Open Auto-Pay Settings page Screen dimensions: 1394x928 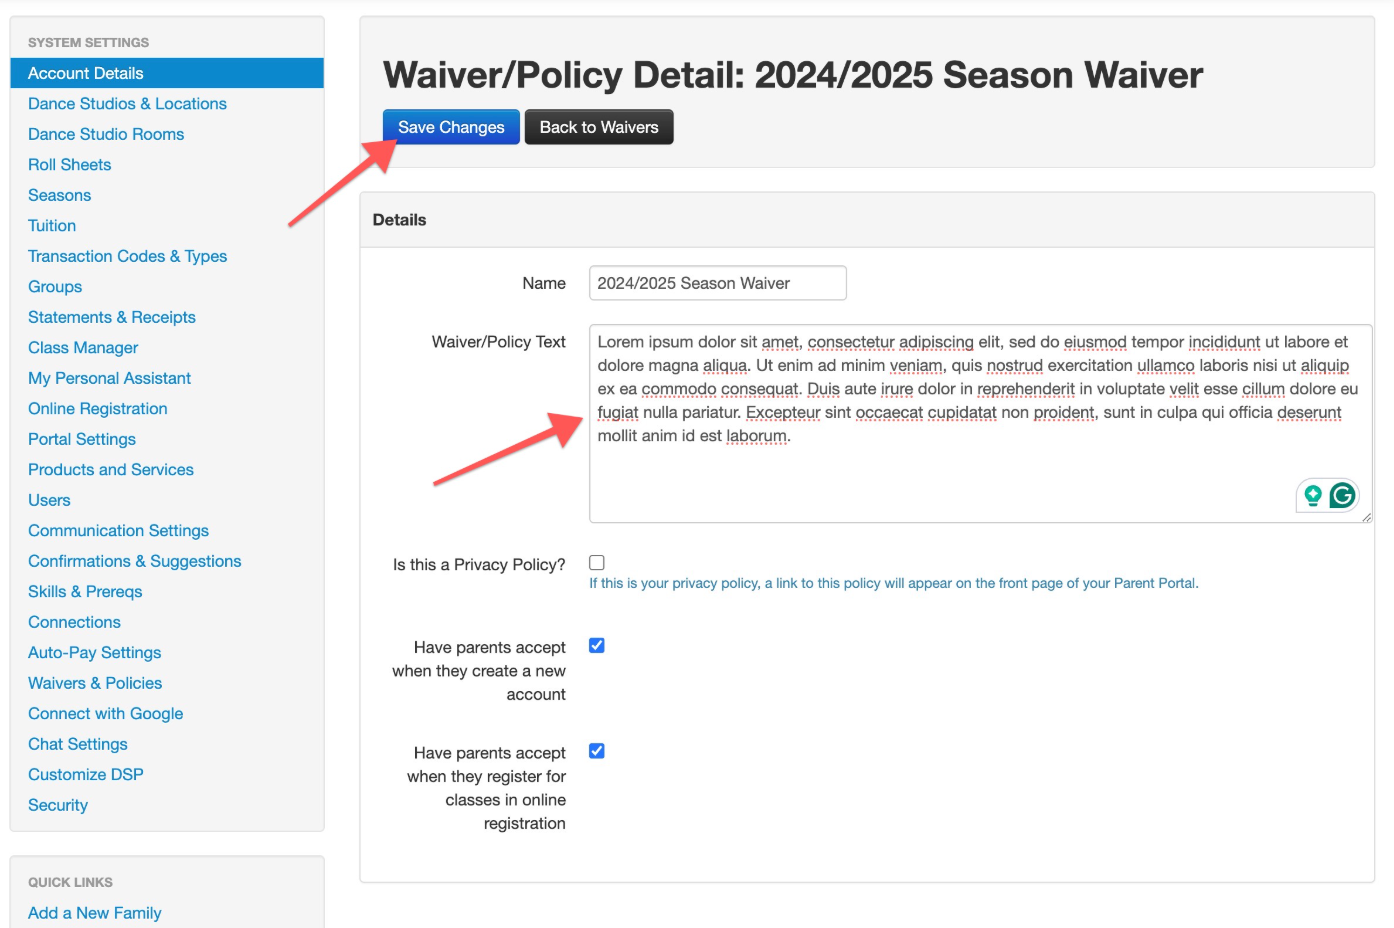point(94,653)
